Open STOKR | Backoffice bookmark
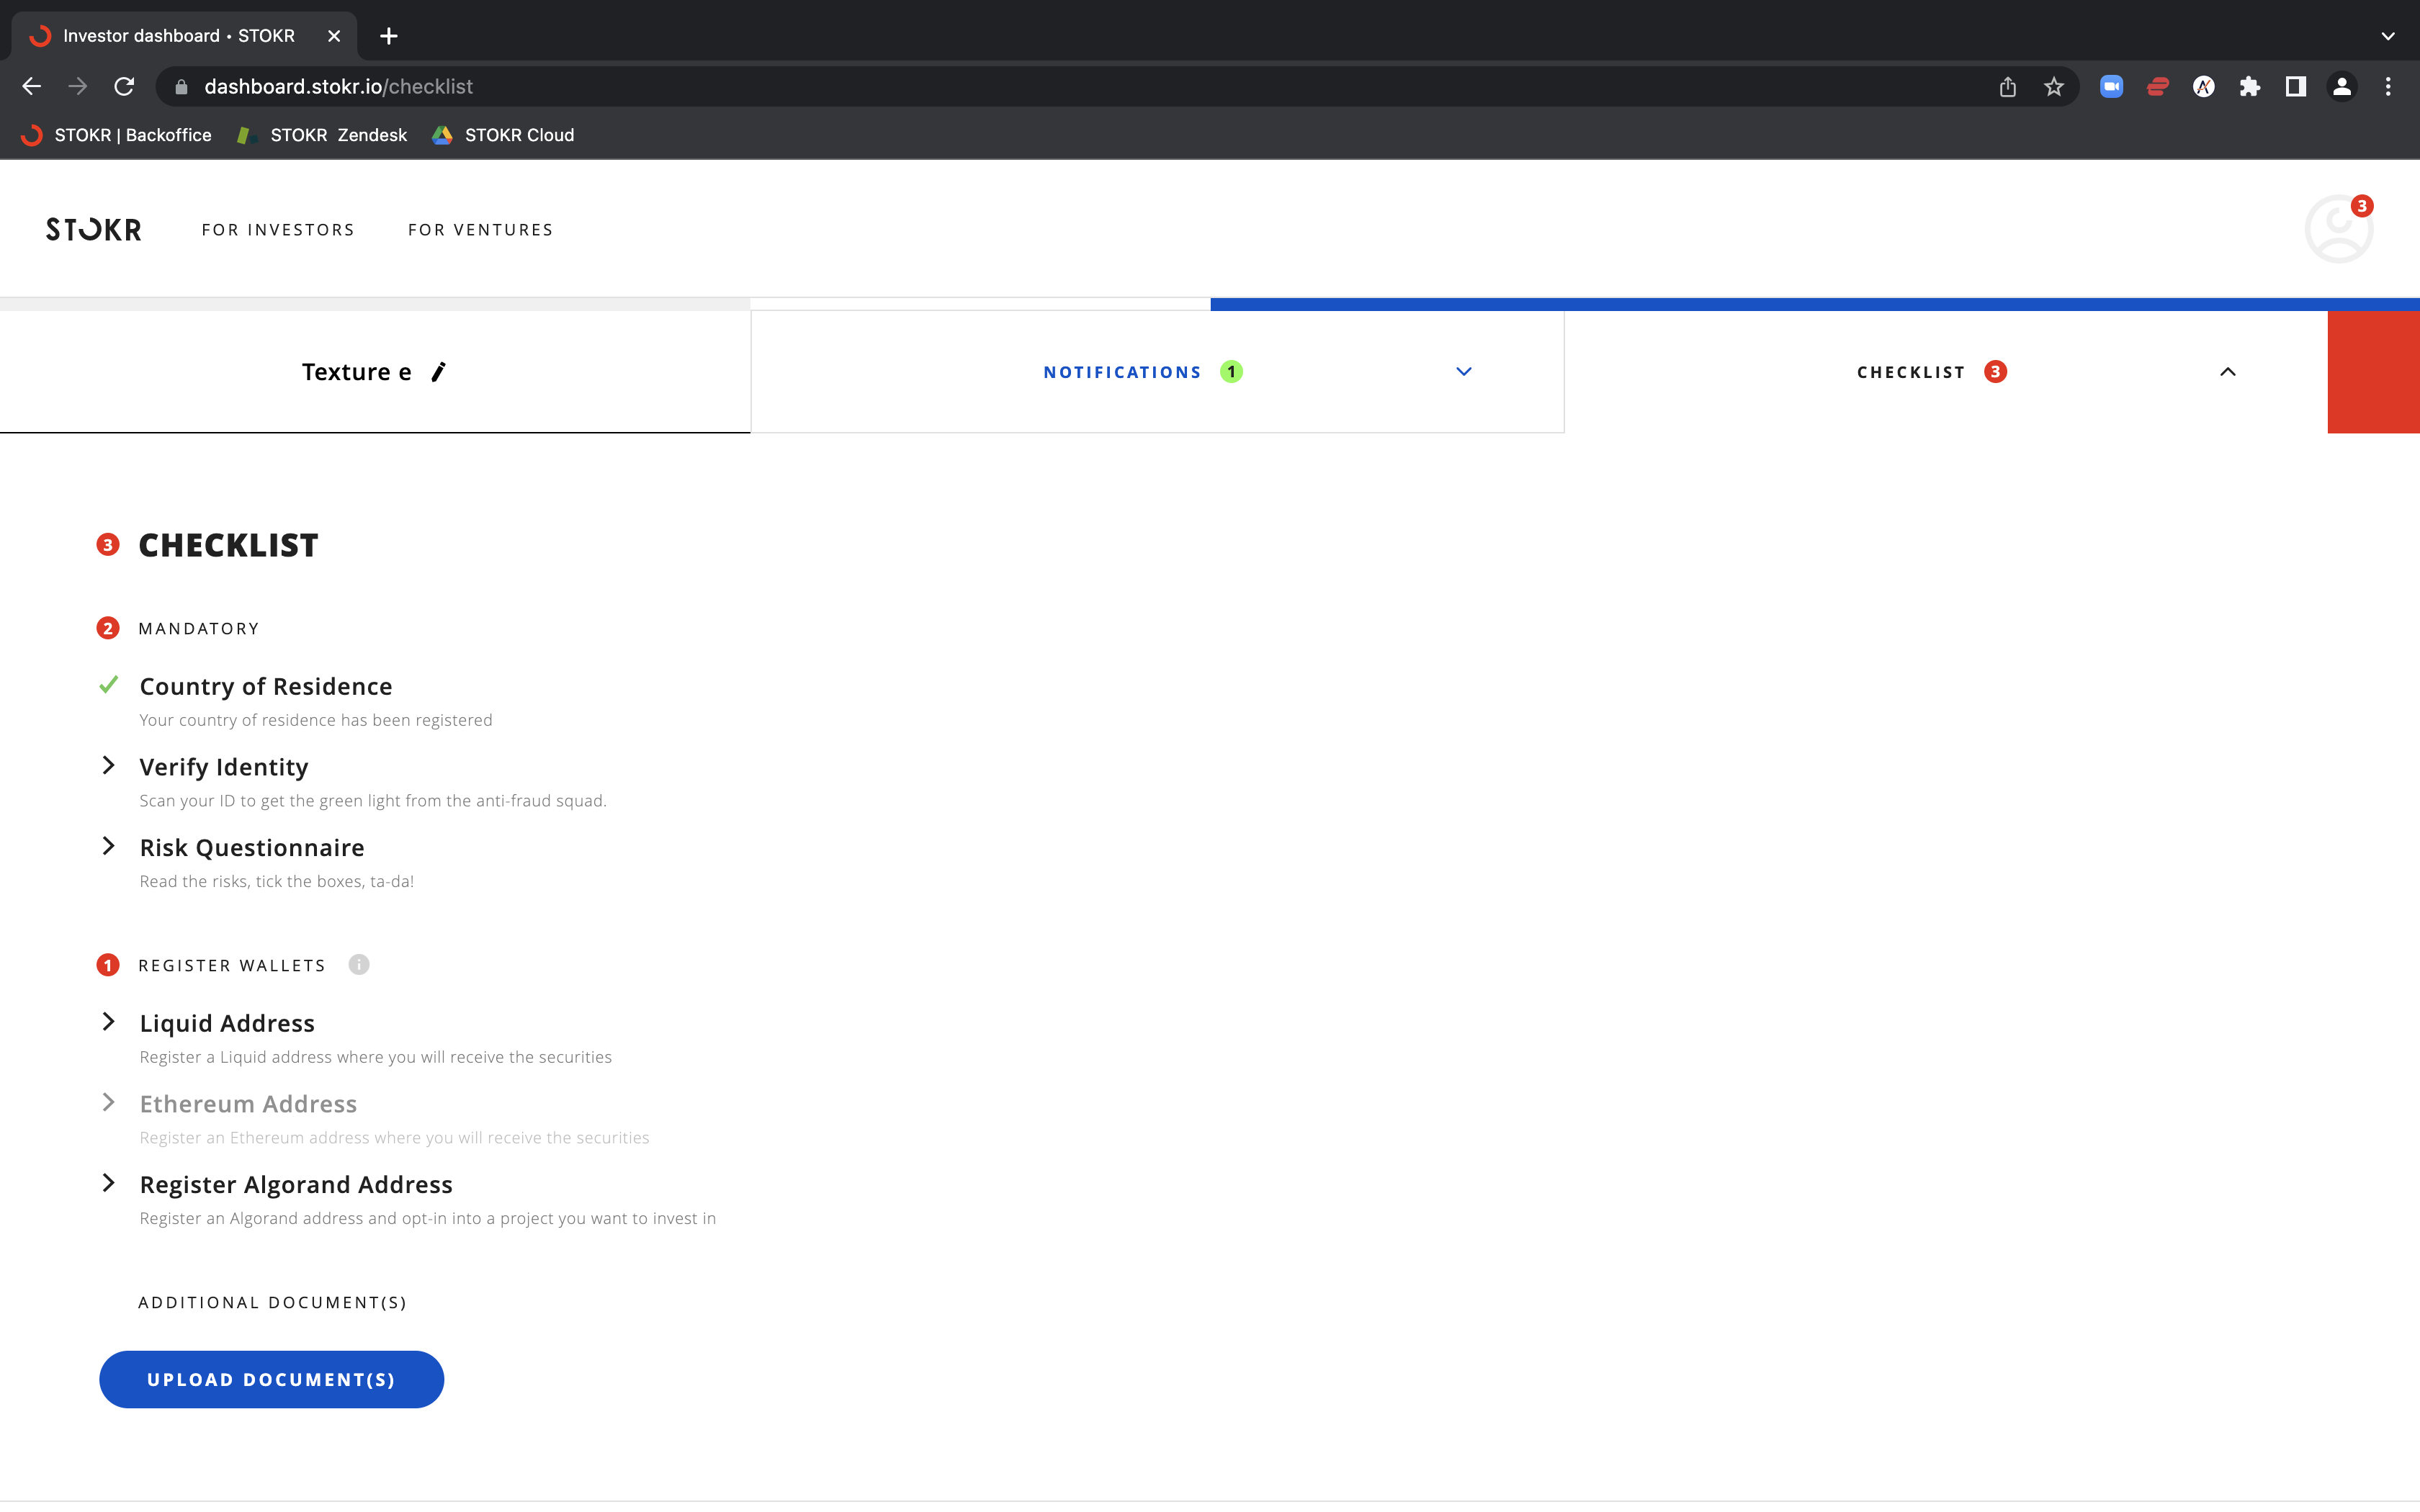This screenshot has width=2420, height=1512. click(116, 135)
